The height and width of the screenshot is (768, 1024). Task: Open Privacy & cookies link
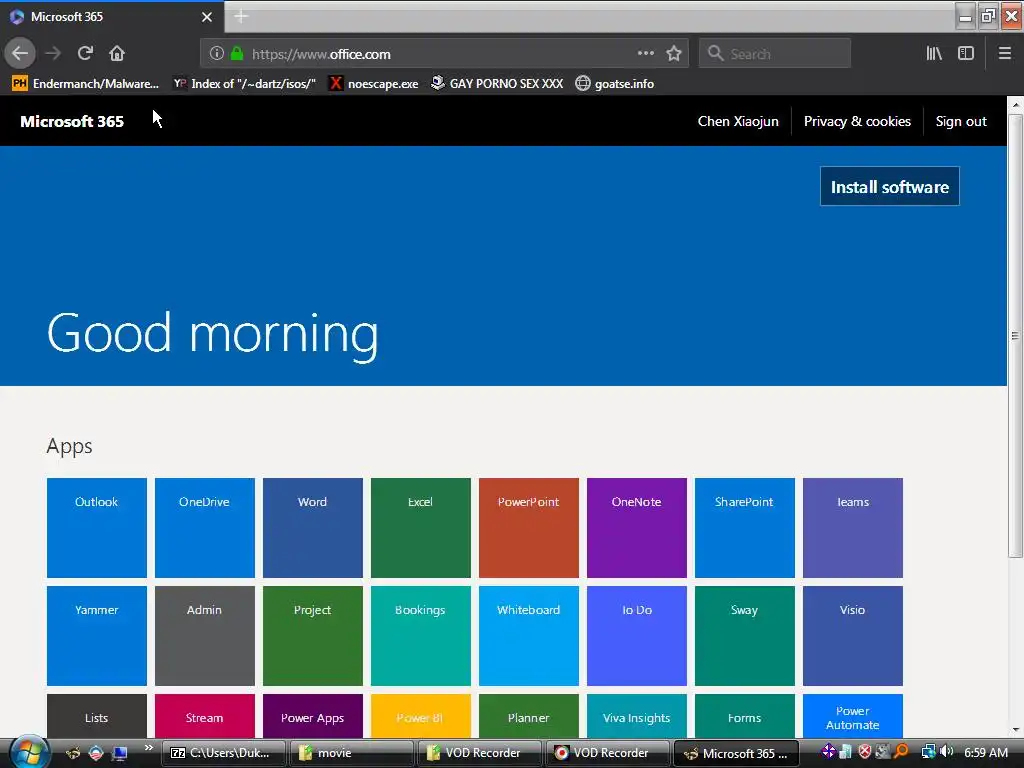click(x=857, y=121)
